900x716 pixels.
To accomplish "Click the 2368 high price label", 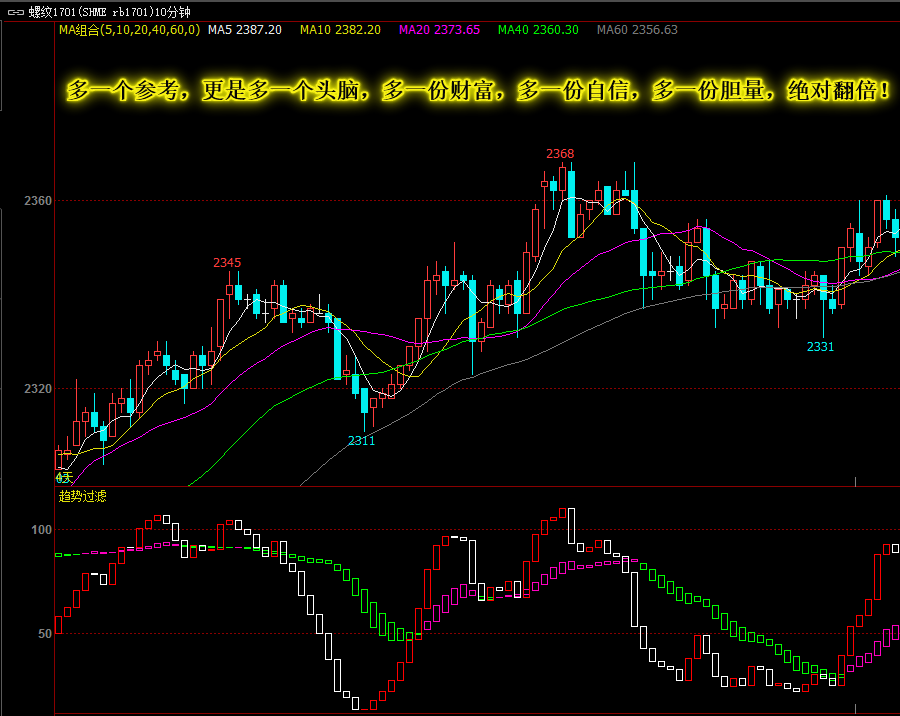I will [x=560, y=154].
